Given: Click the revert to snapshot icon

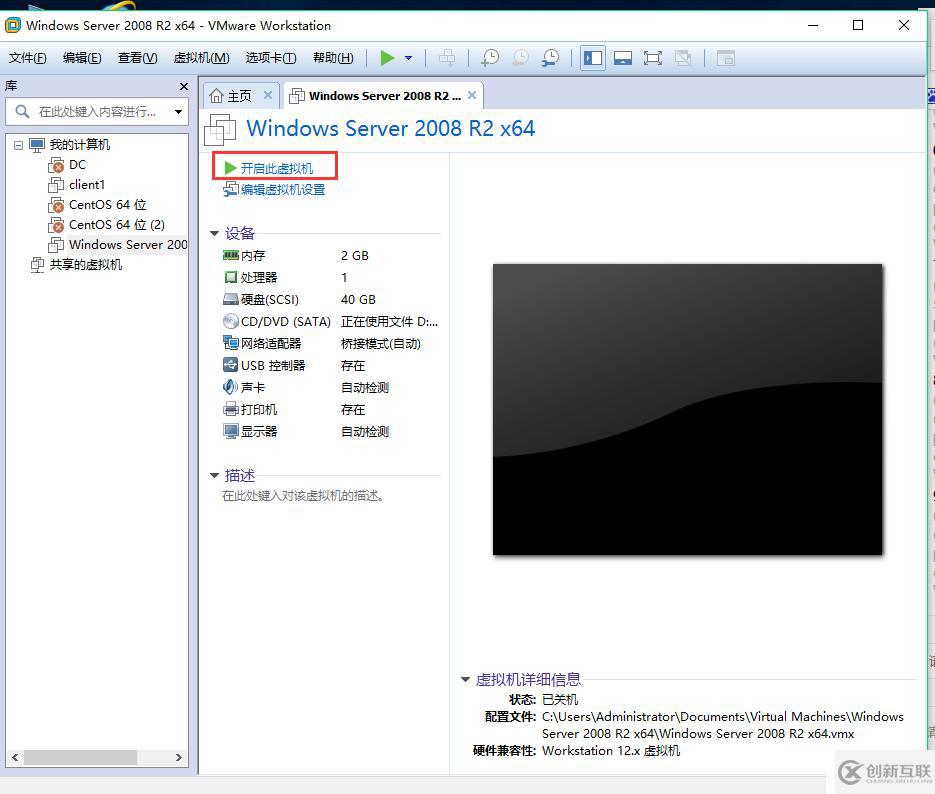Looking at the screenshot, I should pos(521,58).
